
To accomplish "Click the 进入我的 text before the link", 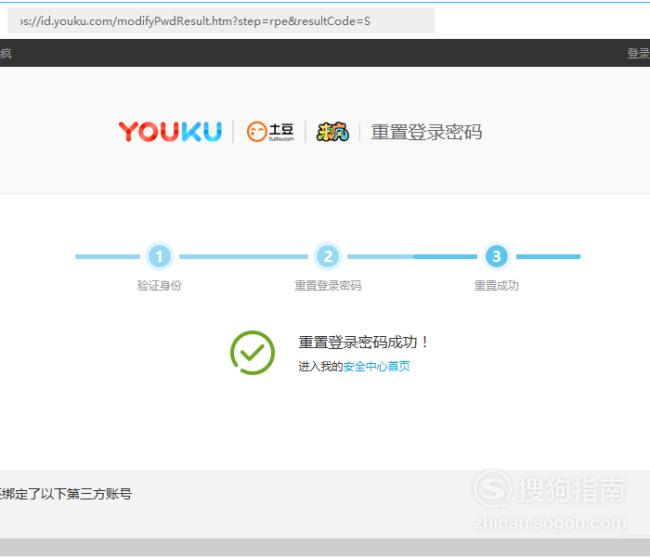I will coord(320,366).
